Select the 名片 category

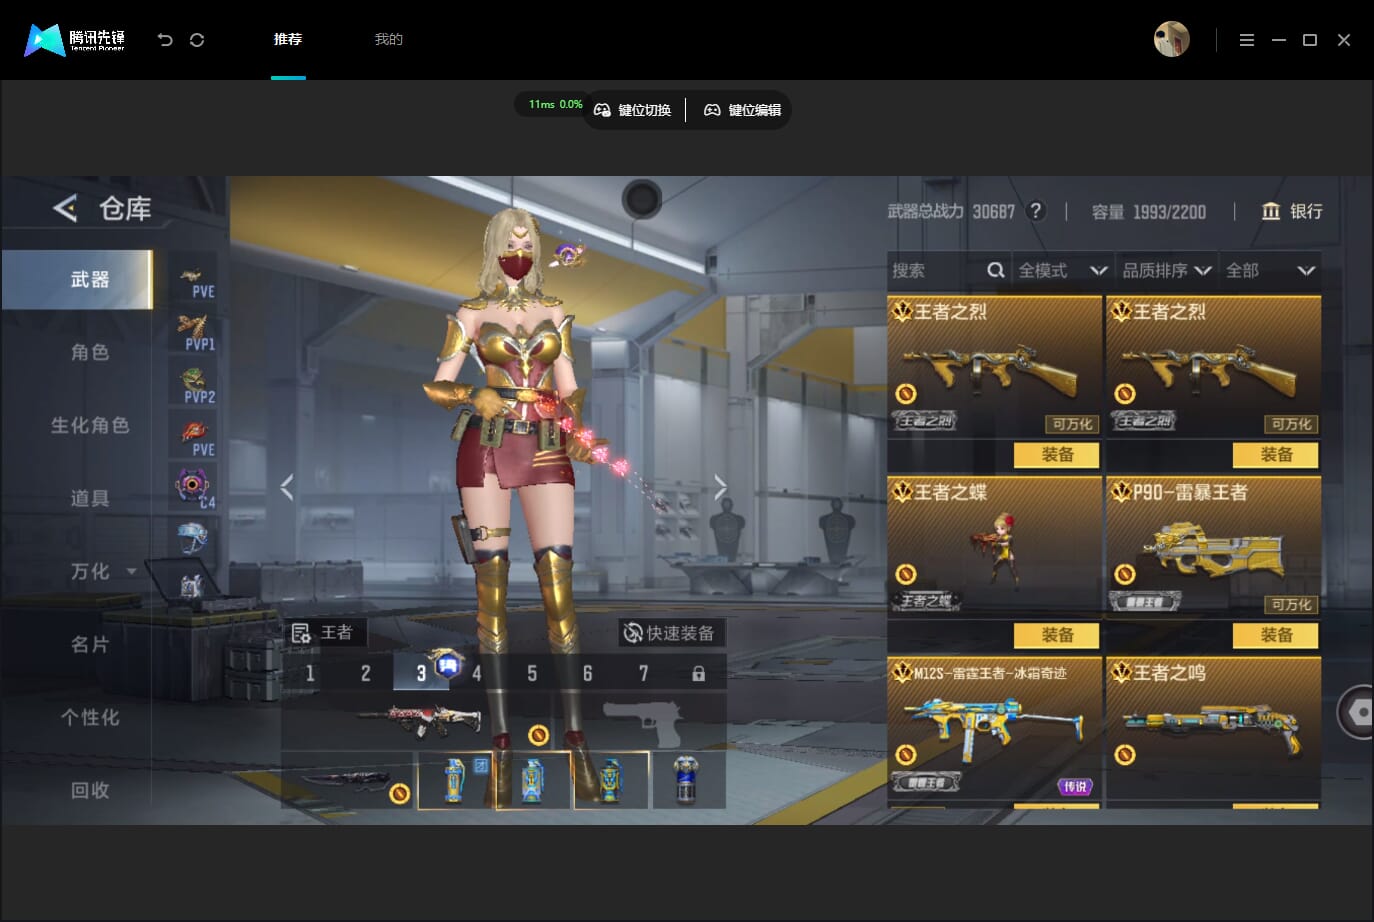pos(90,644)
